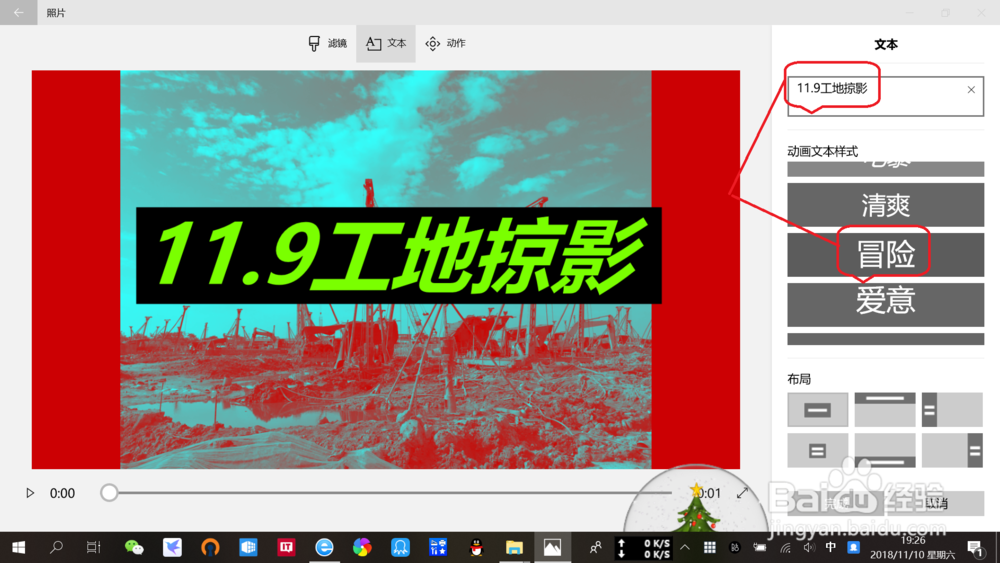
Task: Choose the 冒险 animated text style
Action: [x=885, y=254]
